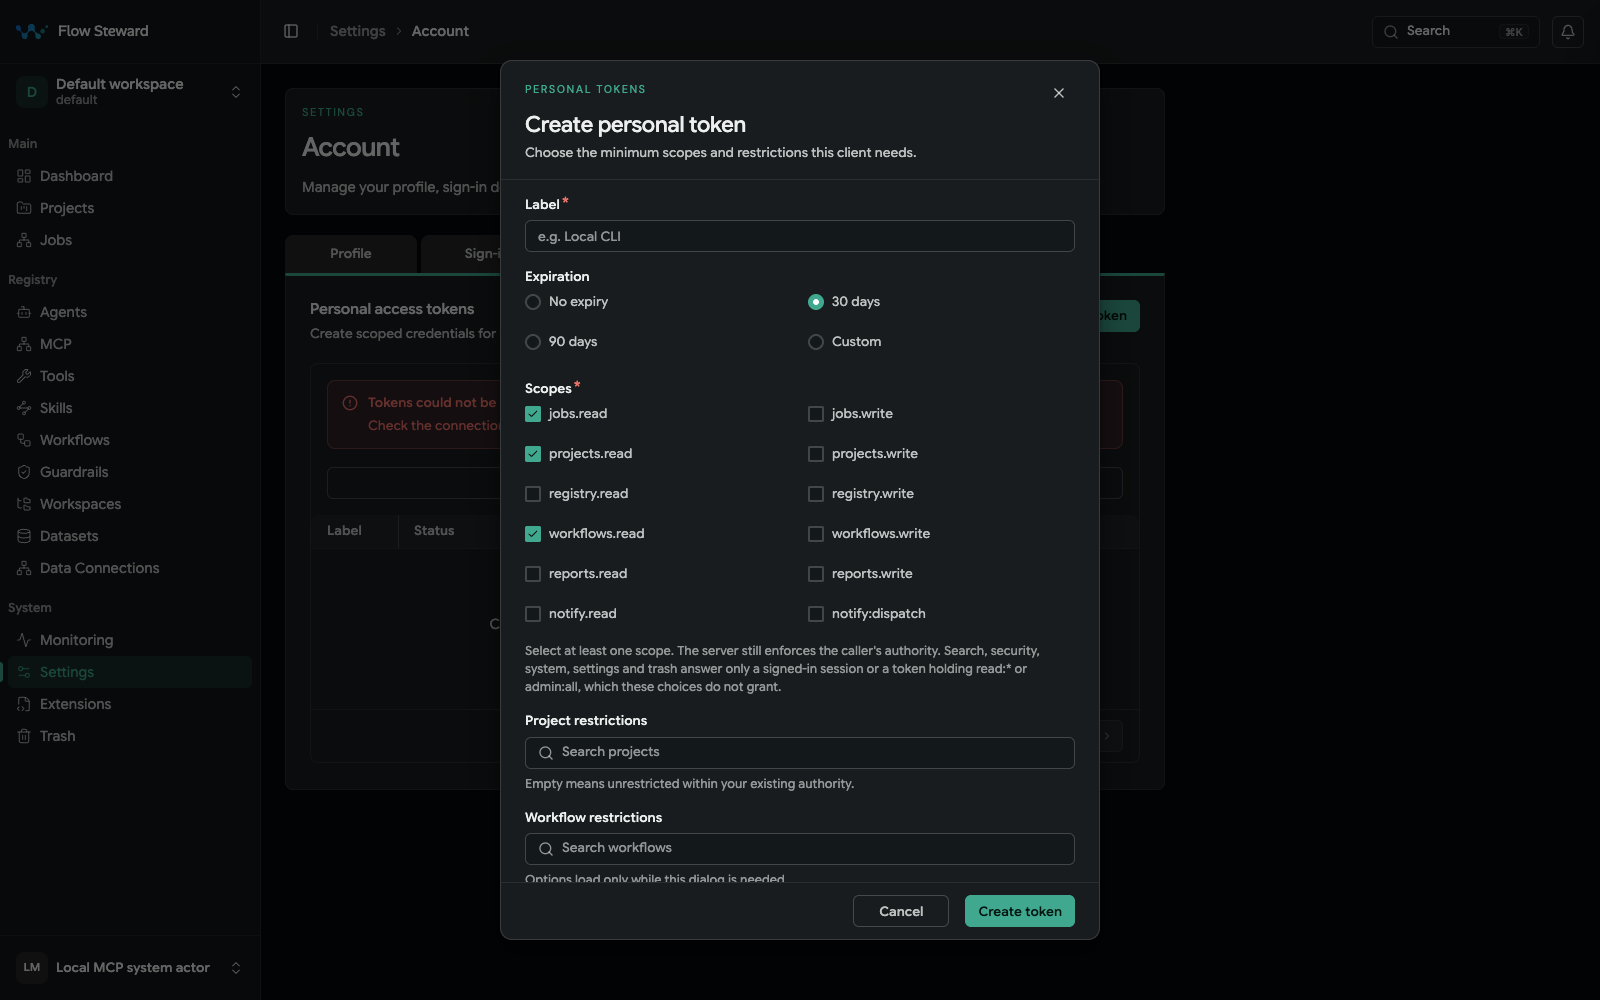Select the 90 days expiration
The image size is (1600, 1000).
(533, 342)
